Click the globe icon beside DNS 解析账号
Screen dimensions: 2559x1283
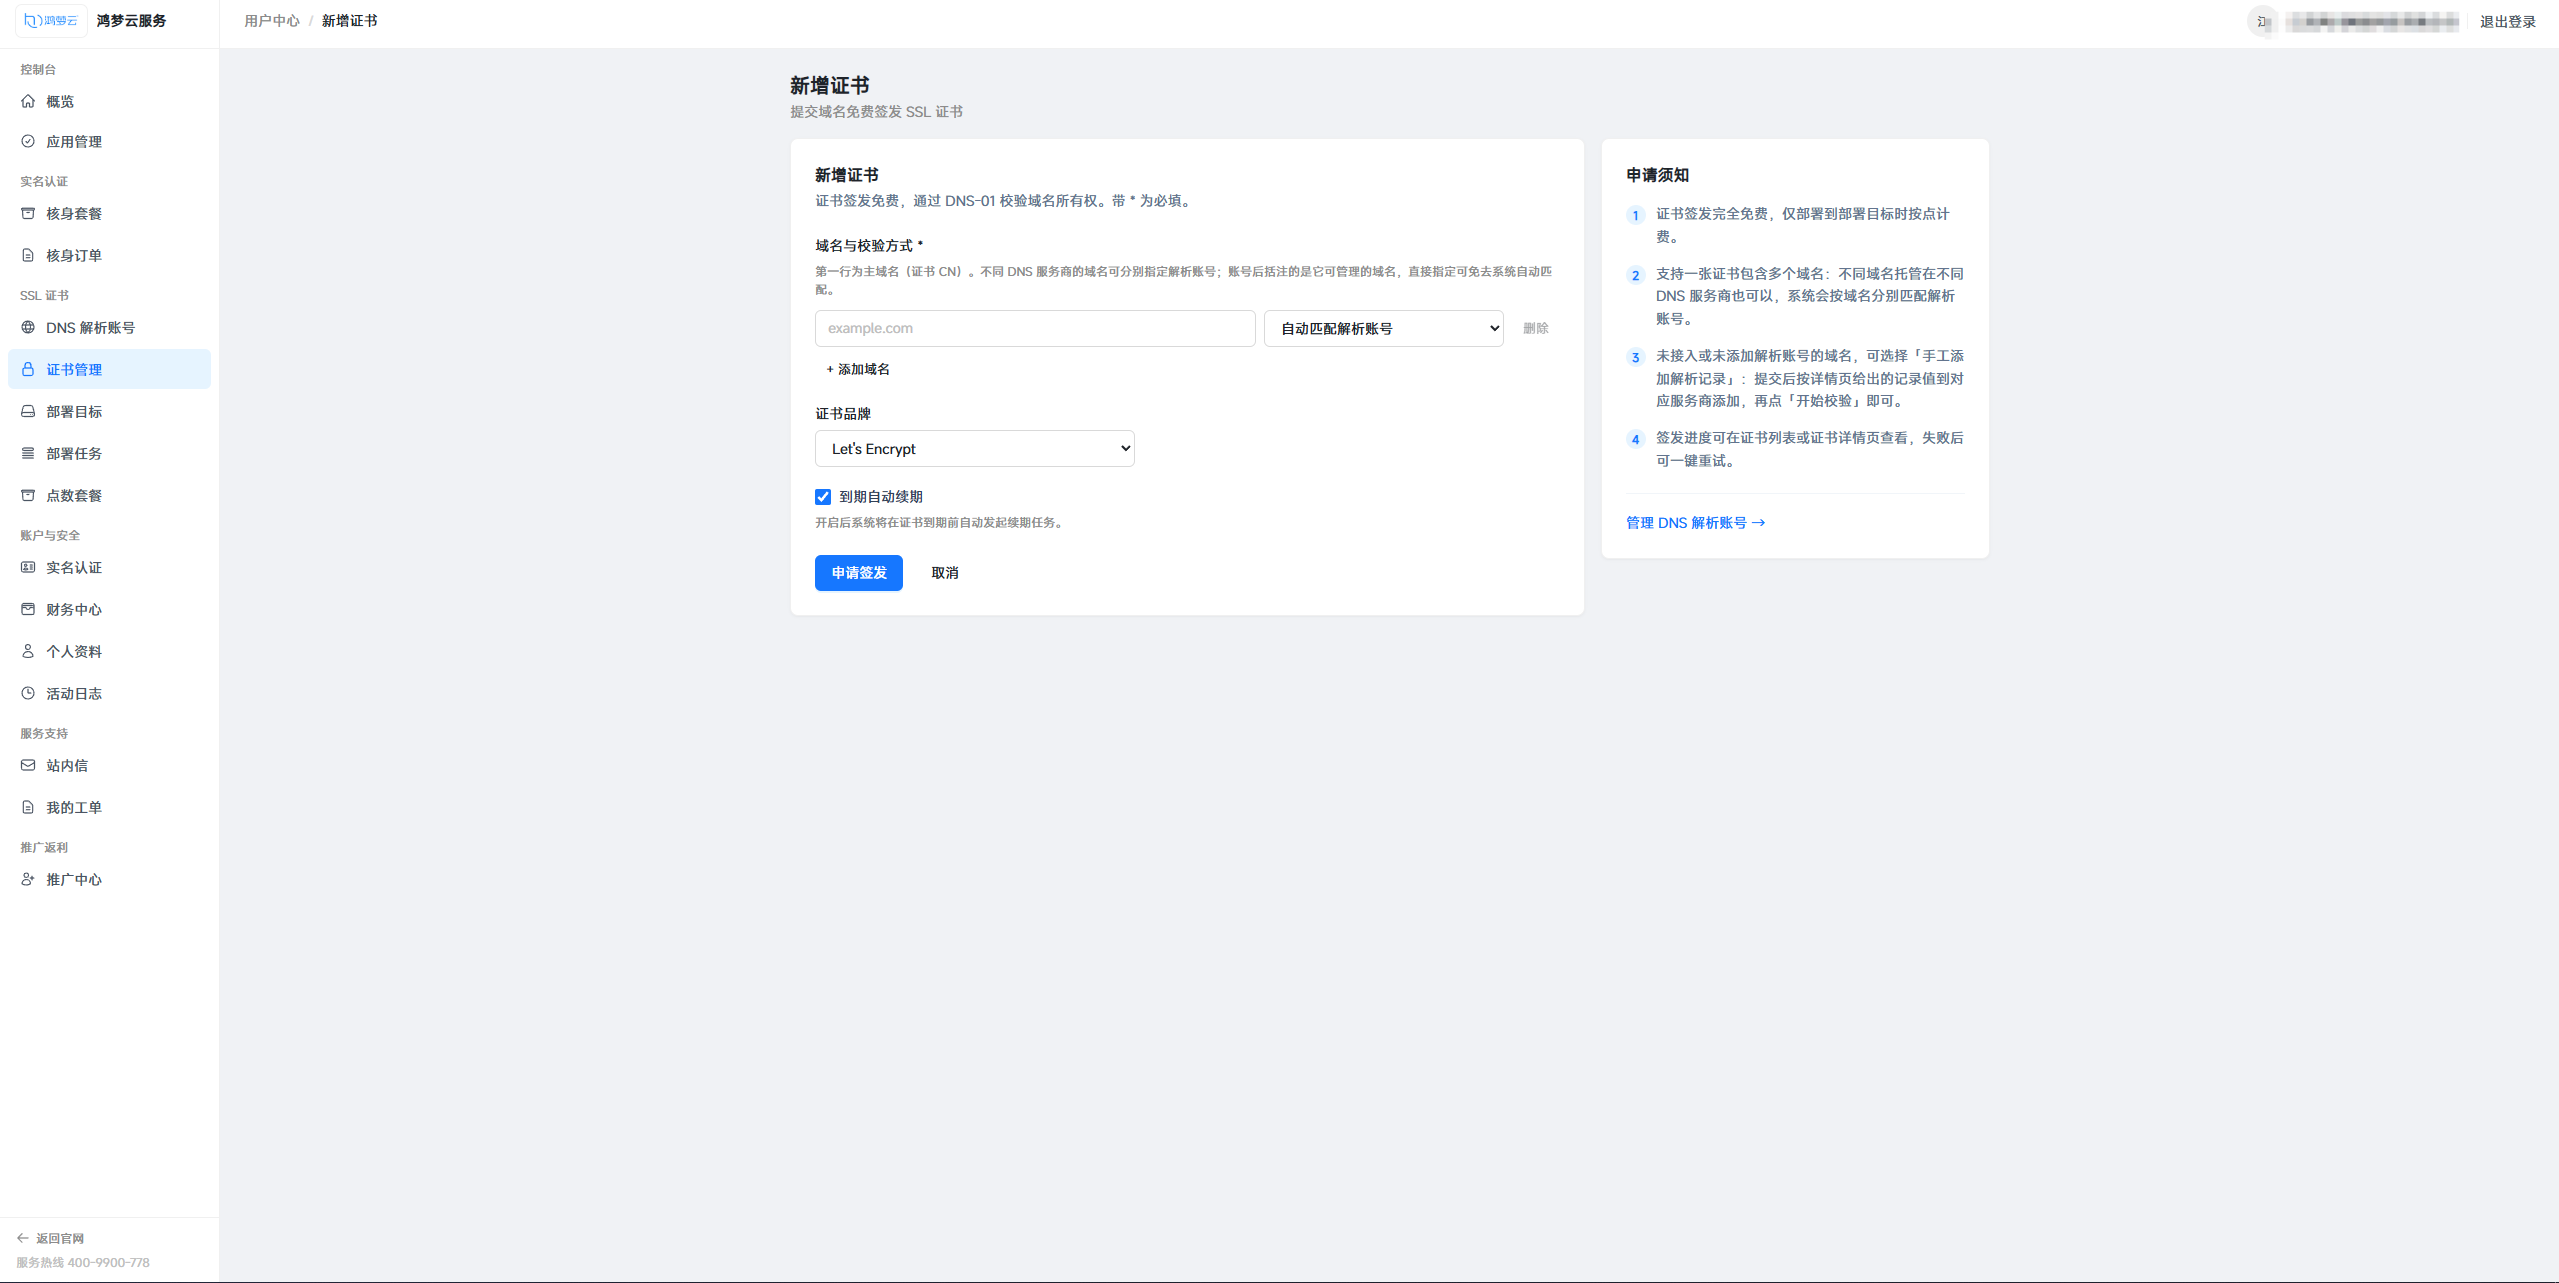pyautogui.click(x=28, y=327)
